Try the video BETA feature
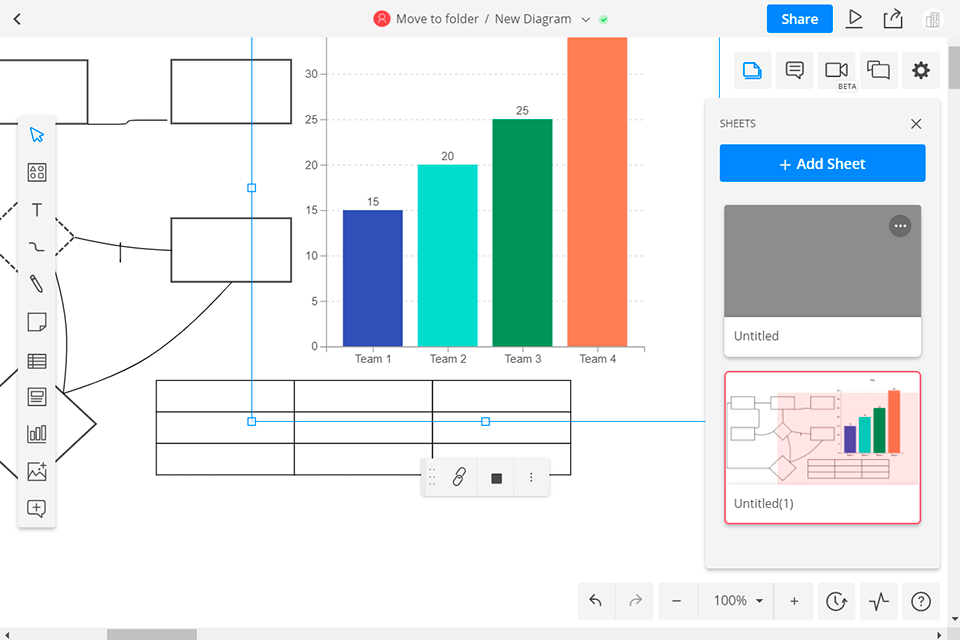This screenshot has width=960, height=640. [x=837, y=70]
